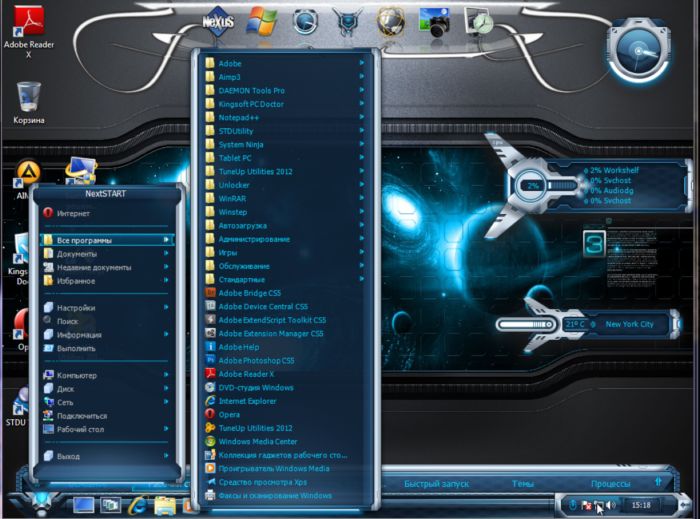This screenshot has height=519, width=700.
Task: Click the New York City weather widget
Action: pyautogui.click(x=629, y=324)
